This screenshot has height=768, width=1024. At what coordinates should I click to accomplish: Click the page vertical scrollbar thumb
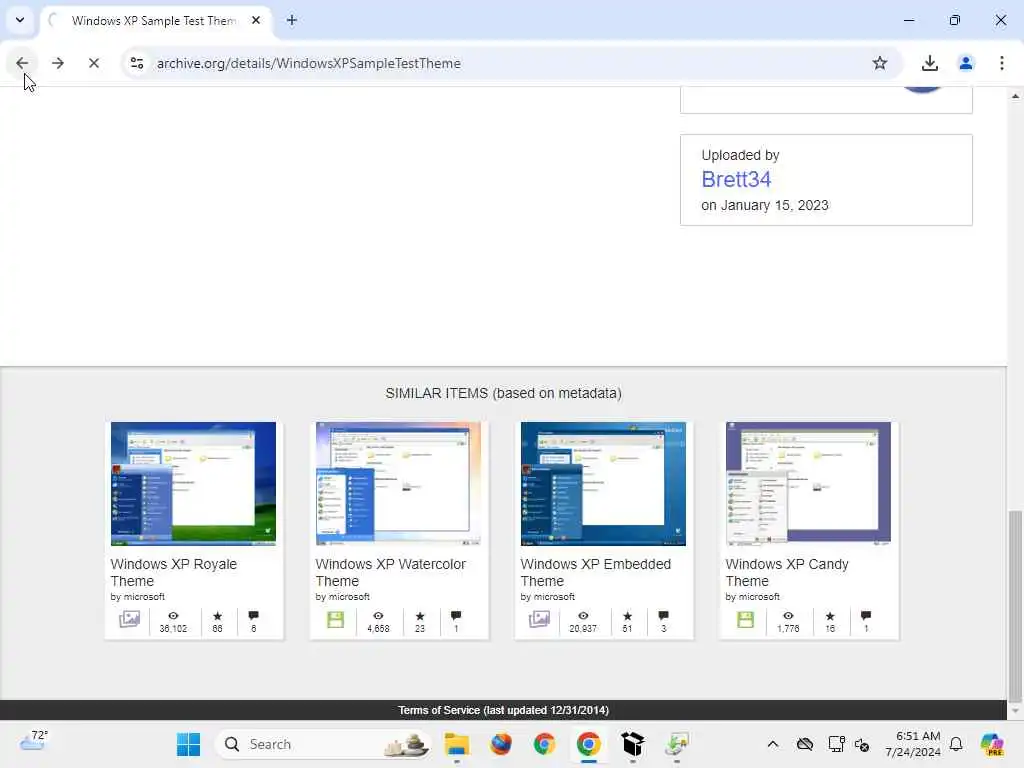(1015, 605)
